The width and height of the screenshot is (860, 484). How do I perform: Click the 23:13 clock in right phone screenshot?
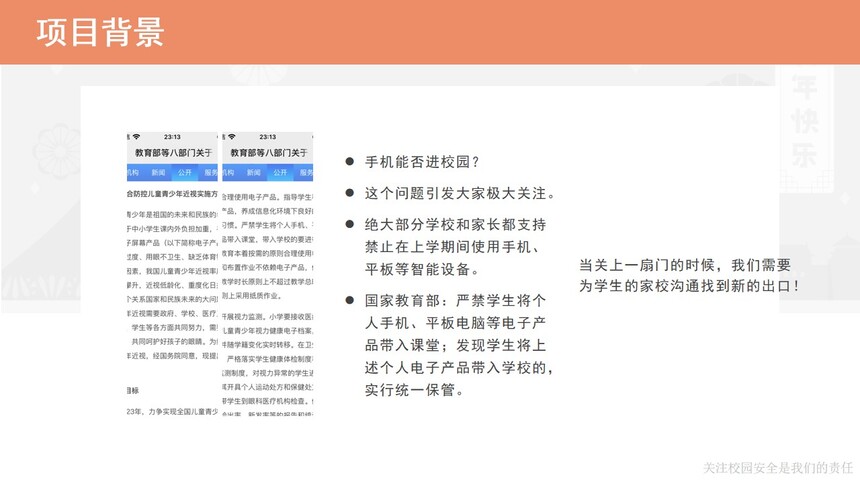click(x=267, y=137)
